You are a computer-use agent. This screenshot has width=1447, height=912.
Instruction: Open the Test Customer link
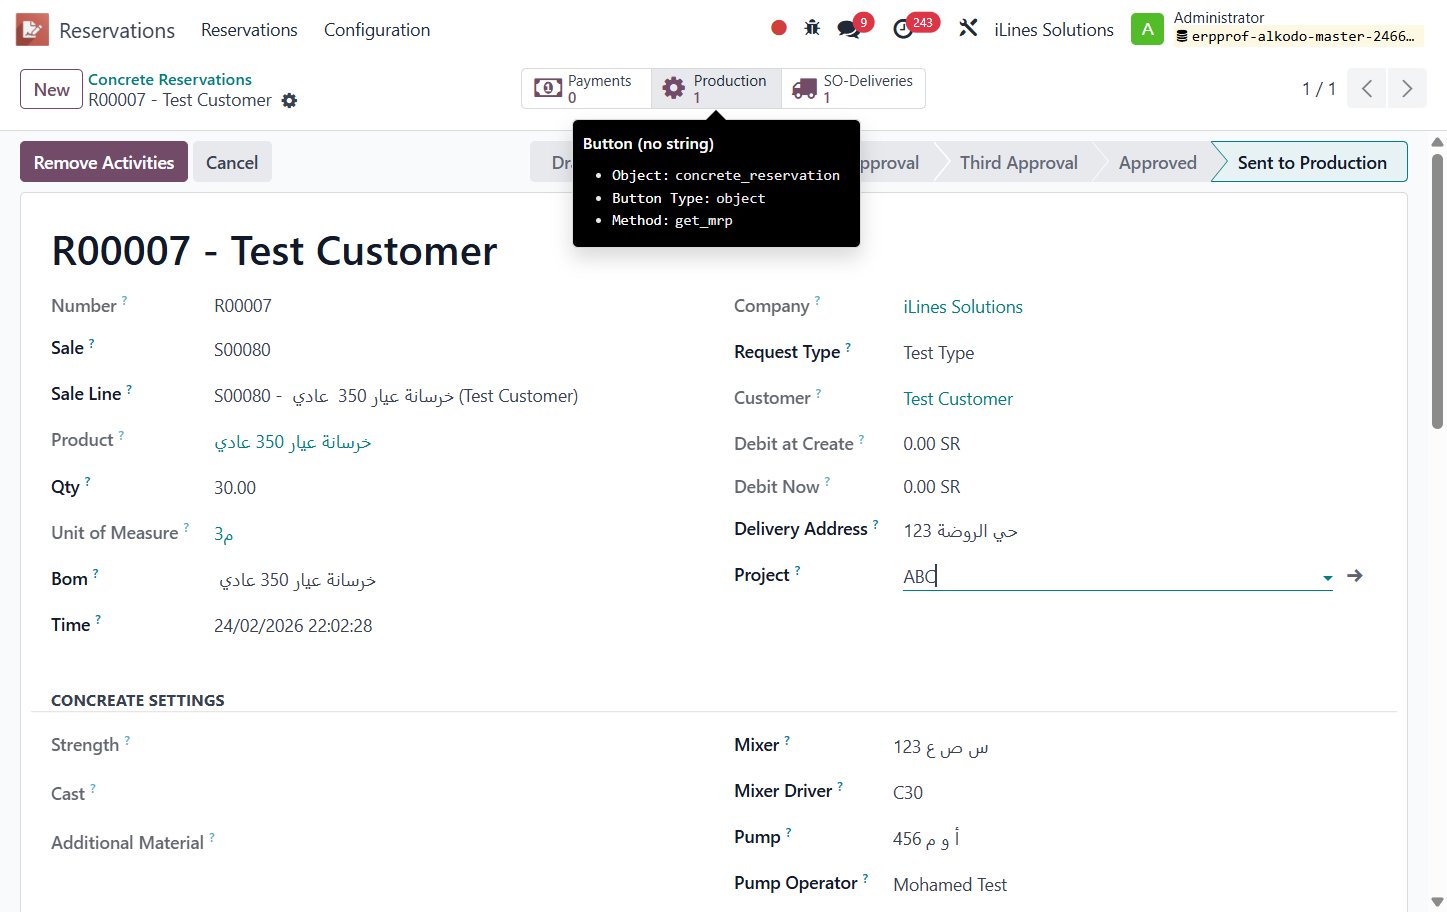coord(958,399)
